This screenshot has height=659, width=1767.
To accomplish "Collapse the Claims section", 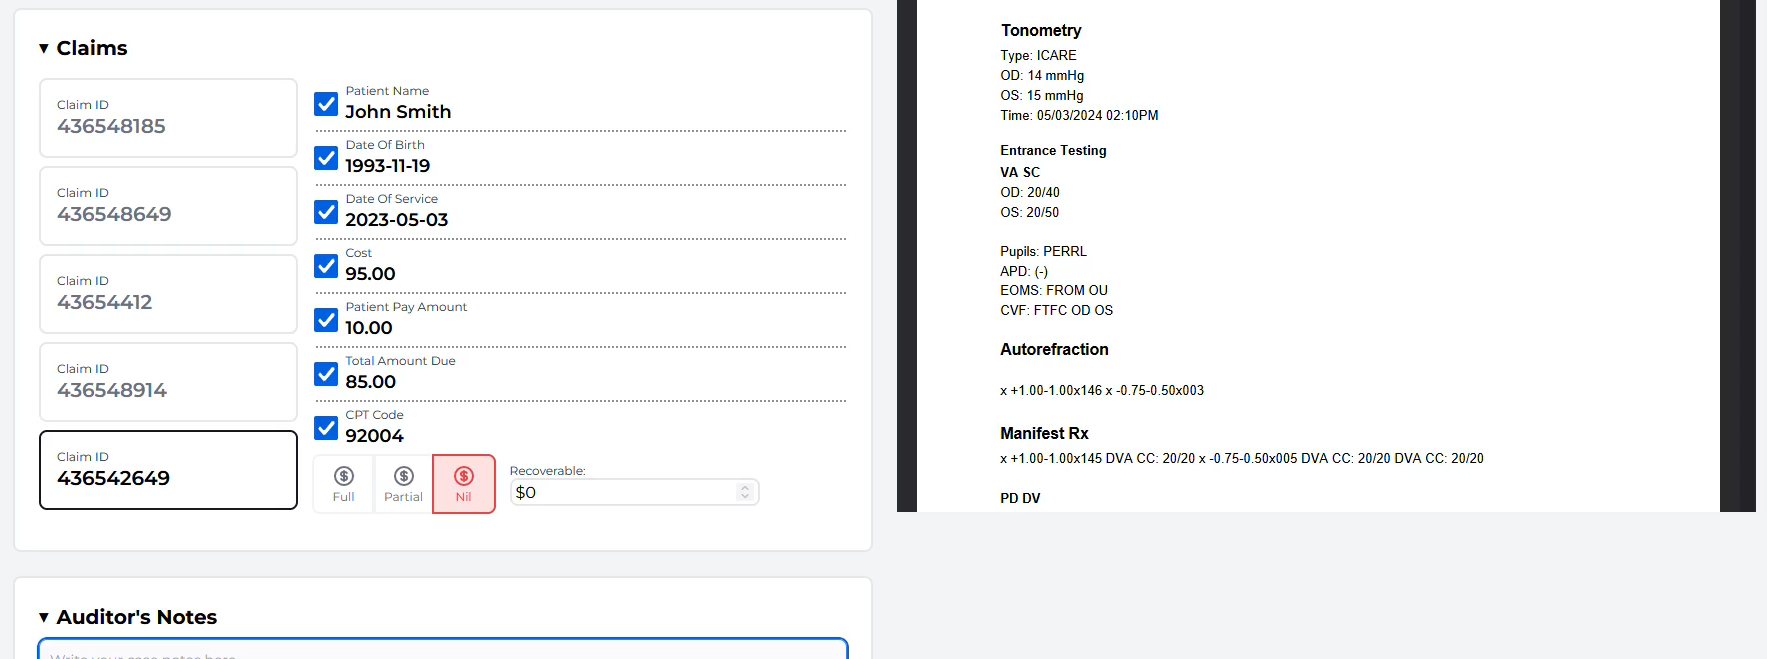I will tap(44, 49).
